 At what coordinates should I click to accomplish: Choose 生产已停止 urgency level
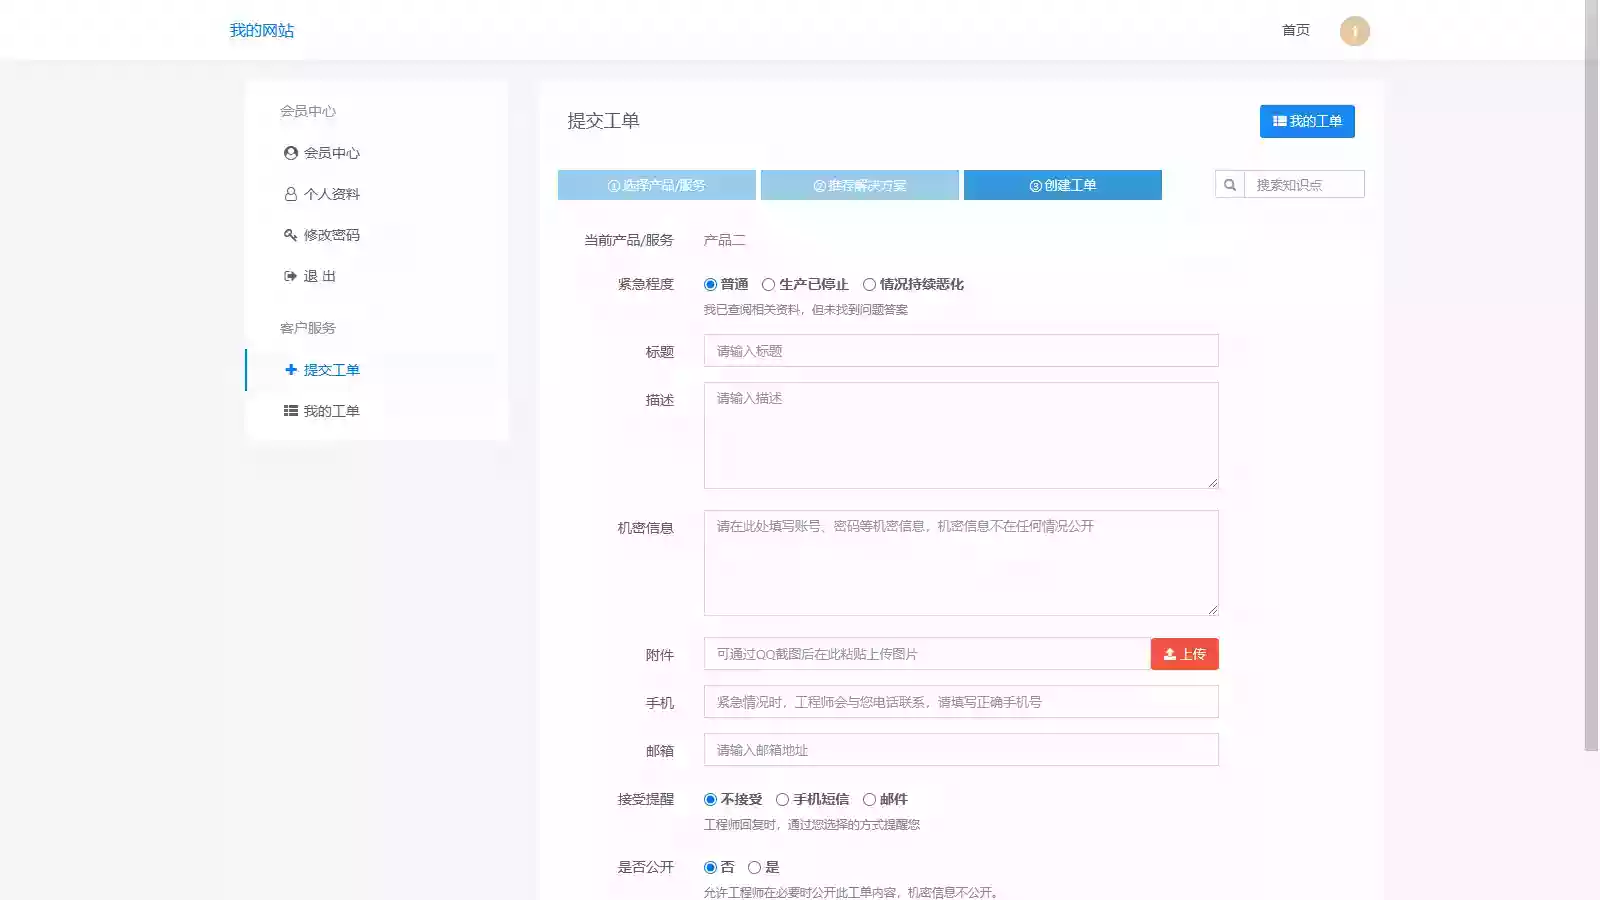[x=768, y=284]
